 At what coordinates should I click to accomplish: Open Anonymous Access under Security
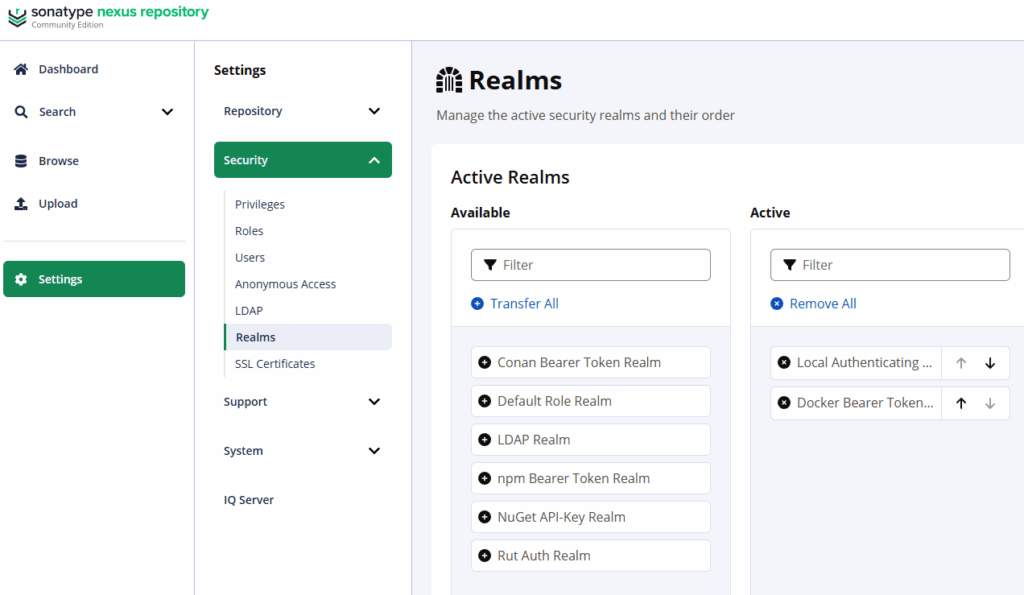285,284
